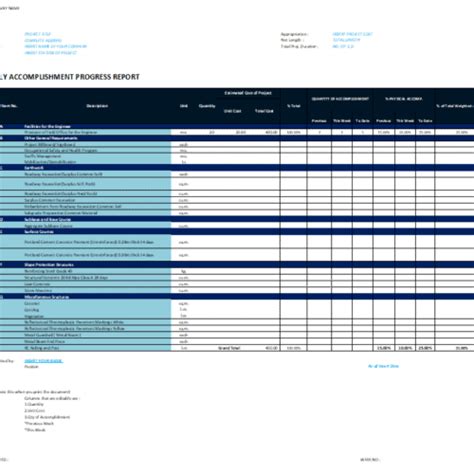Click the Estimated Cost of Project header
This screenshot has width=474, height=474.
pos(248,93)
